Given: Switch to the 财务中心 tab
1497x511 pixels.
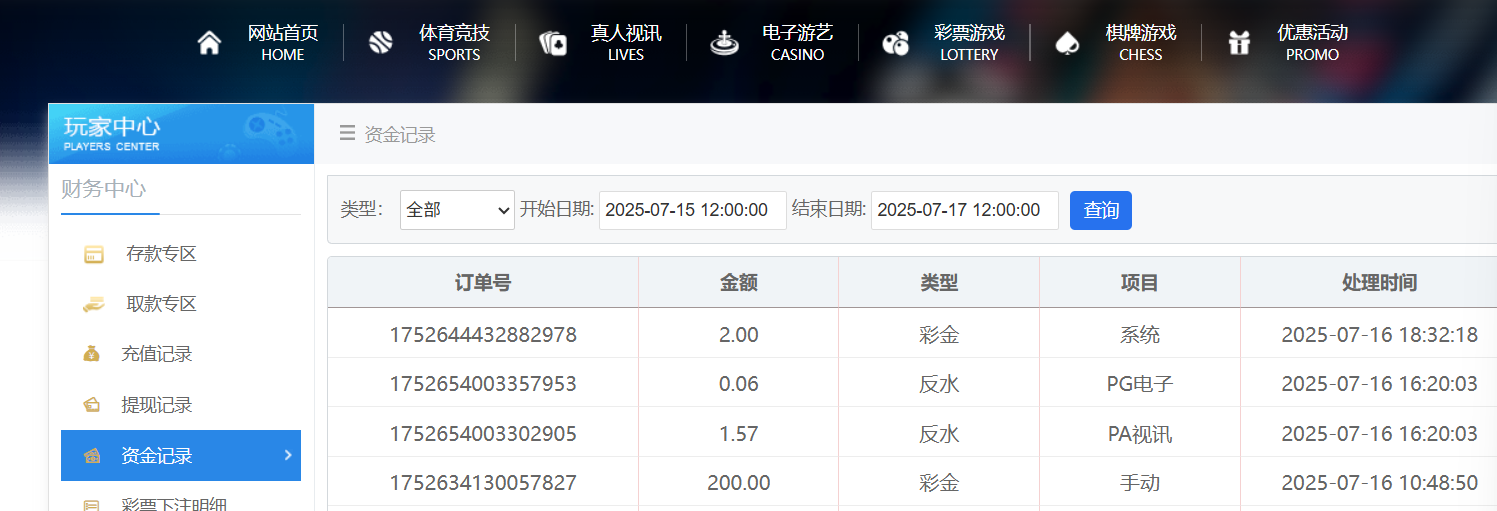Looking at the screenshot, I should 104,189.
